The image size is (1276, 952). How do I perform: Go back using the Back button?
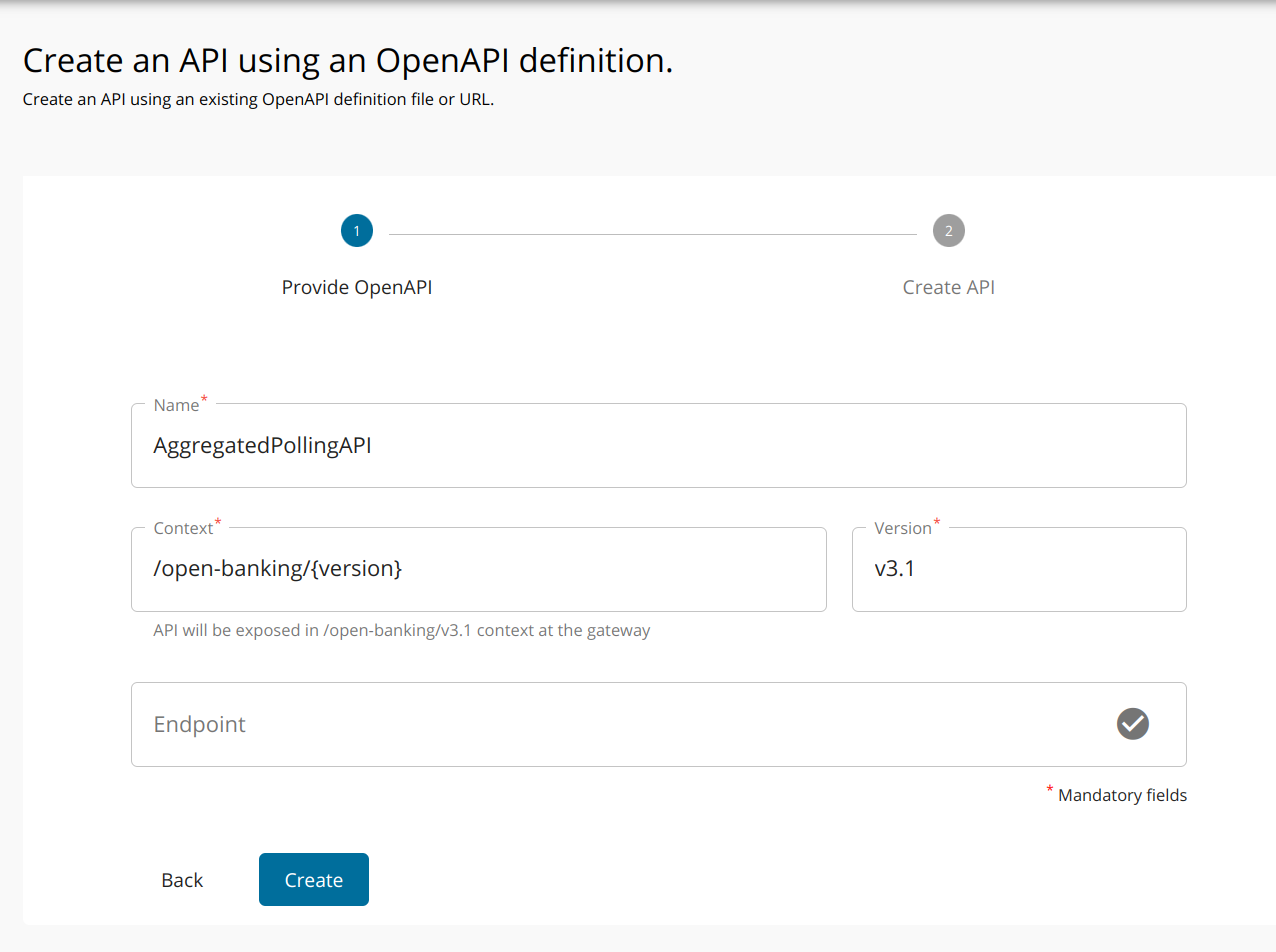[x=182, y=880]
